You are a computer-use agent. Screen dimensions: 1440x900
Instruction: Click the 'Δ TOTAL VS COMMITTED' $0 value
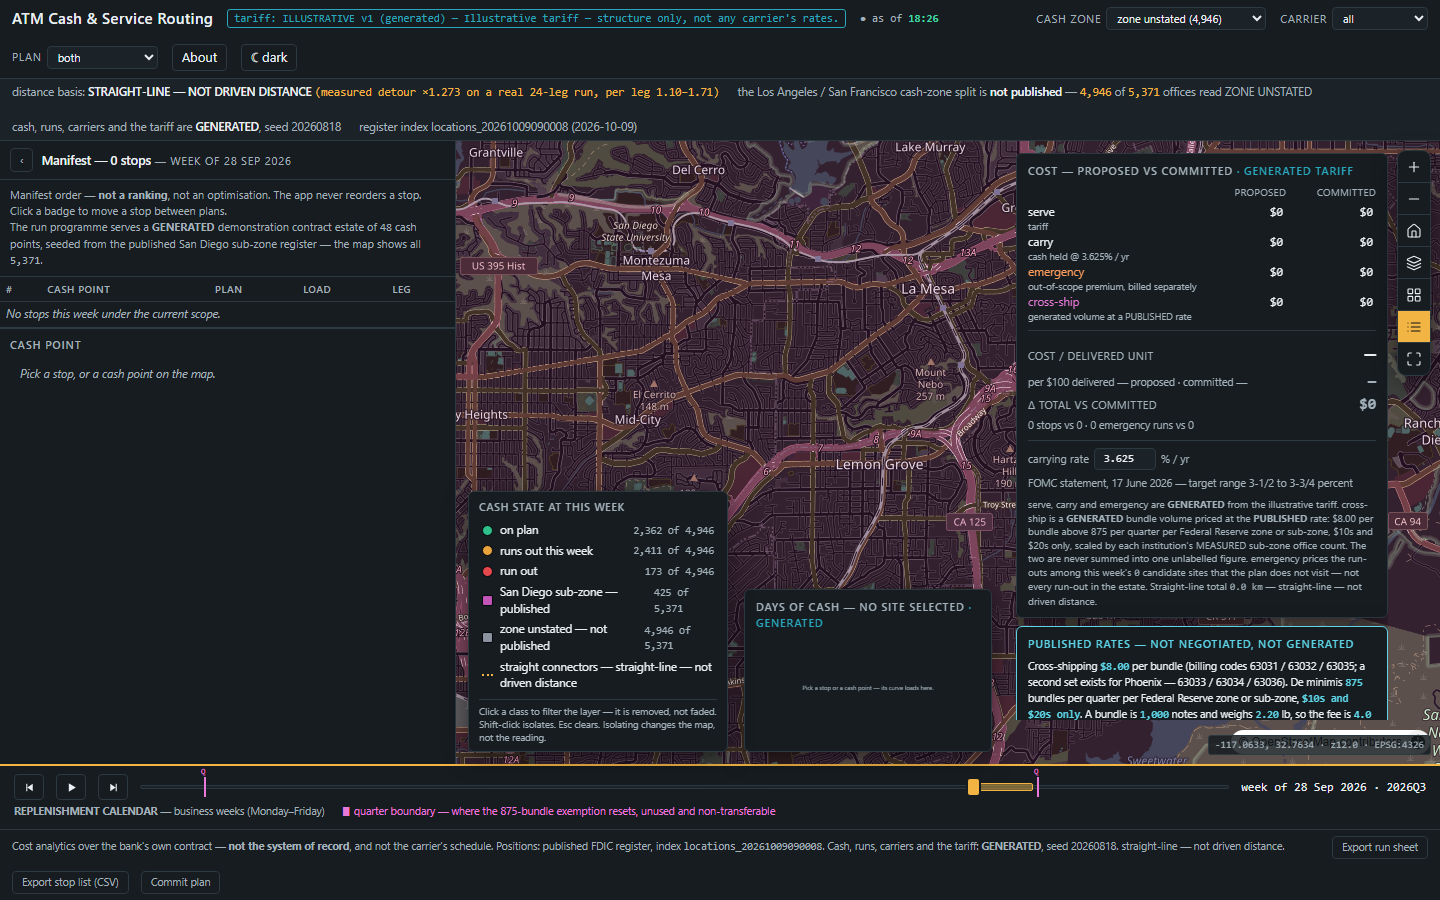1367,404
